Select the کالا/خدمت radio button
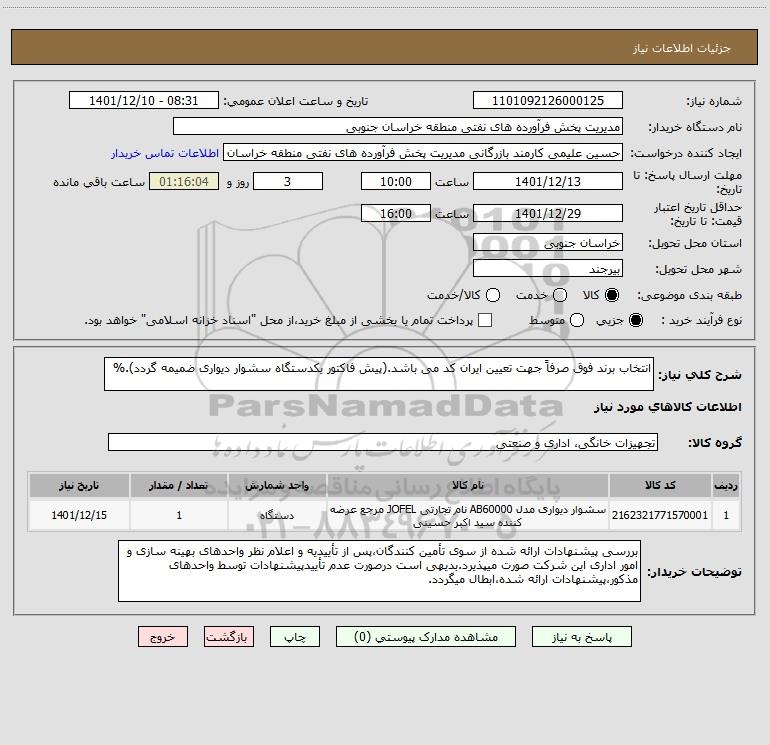The height and width of the screenshot is (745, 770). pyautogui.click(x=493, y=295)
